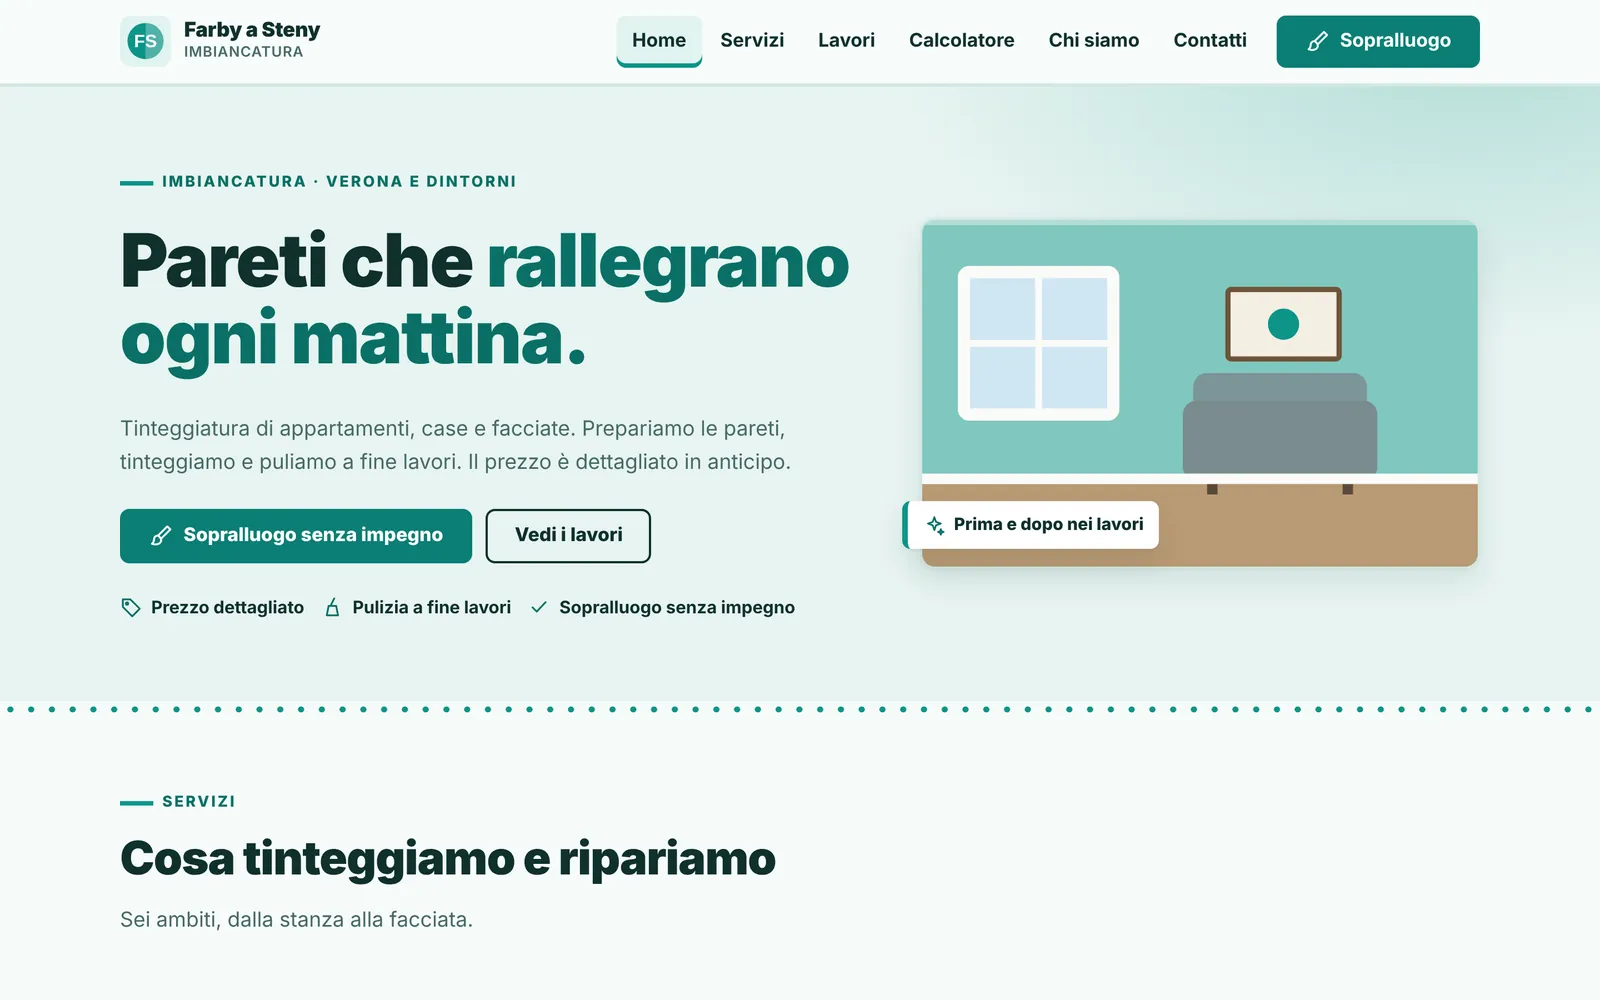Click the brush icon in Sopralluogo header button

point(1318,41)
